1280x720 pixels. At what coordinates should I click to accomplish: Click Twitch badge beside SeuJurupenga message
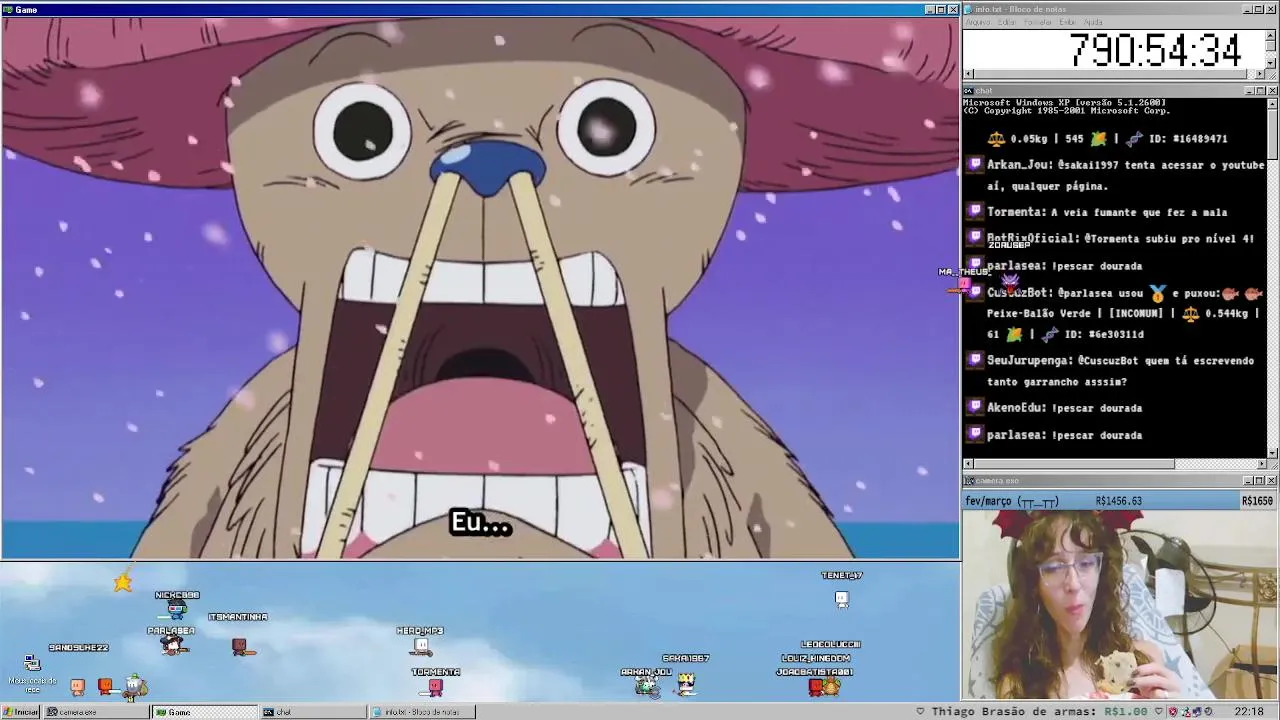(975, 360)
